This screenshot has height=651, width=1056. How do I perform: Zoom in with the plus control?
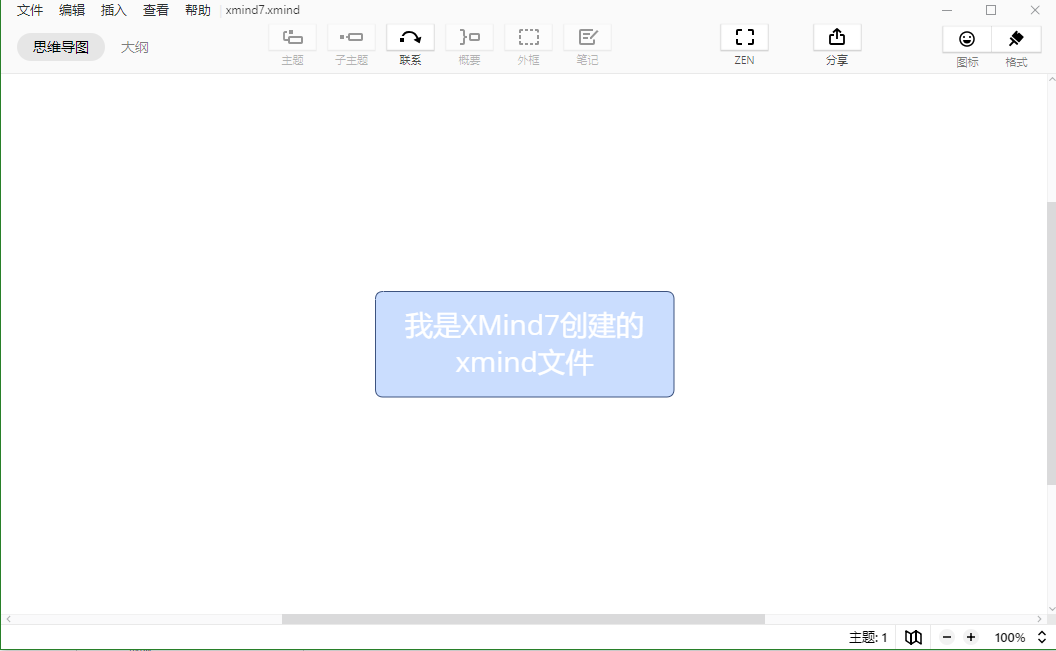pyautogui.click(x=970, y=637)
